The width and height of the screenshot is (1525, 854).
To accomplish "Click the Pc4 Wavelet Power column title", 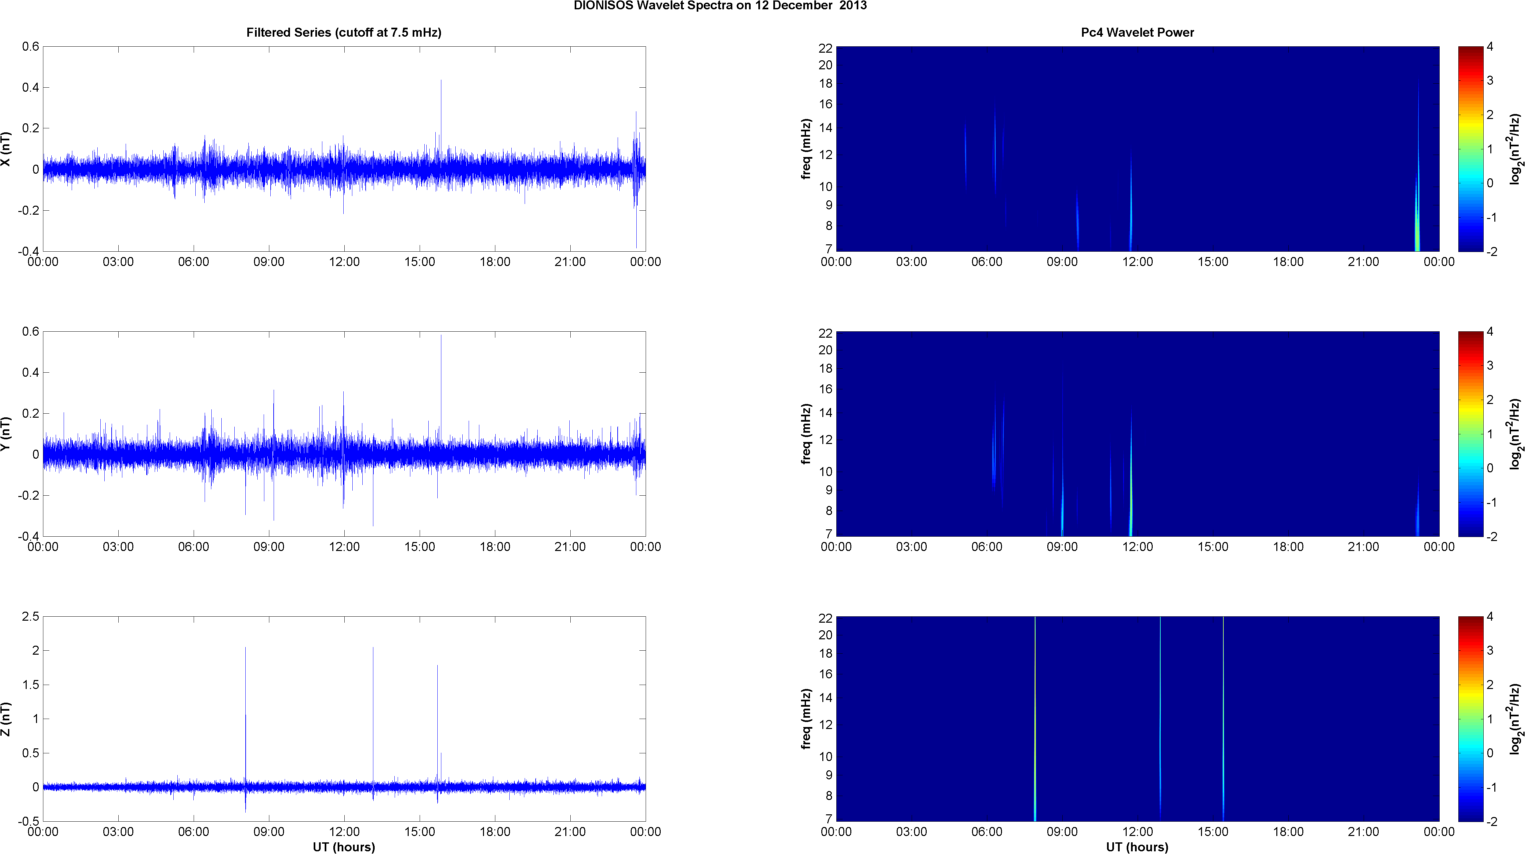I will [x=1137, y=33].
